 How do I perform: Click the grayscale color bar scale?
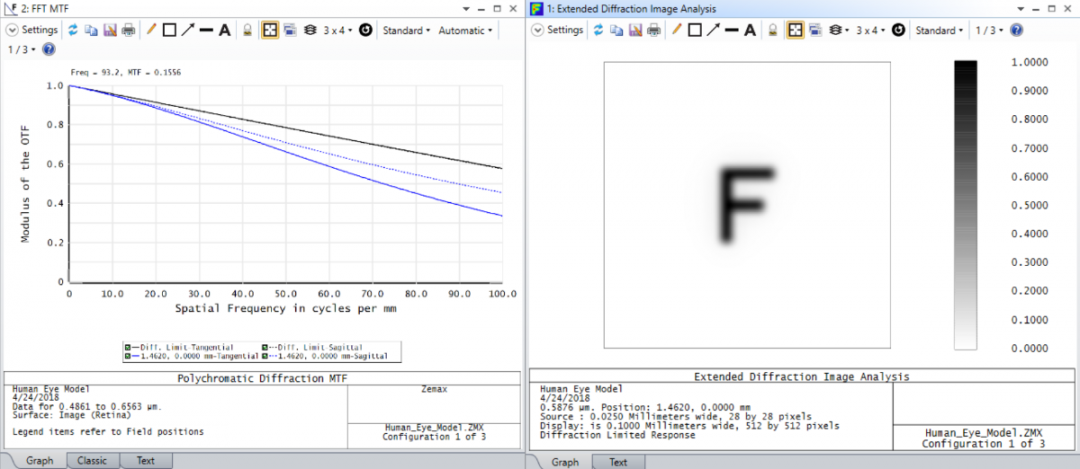click(965, 205)
